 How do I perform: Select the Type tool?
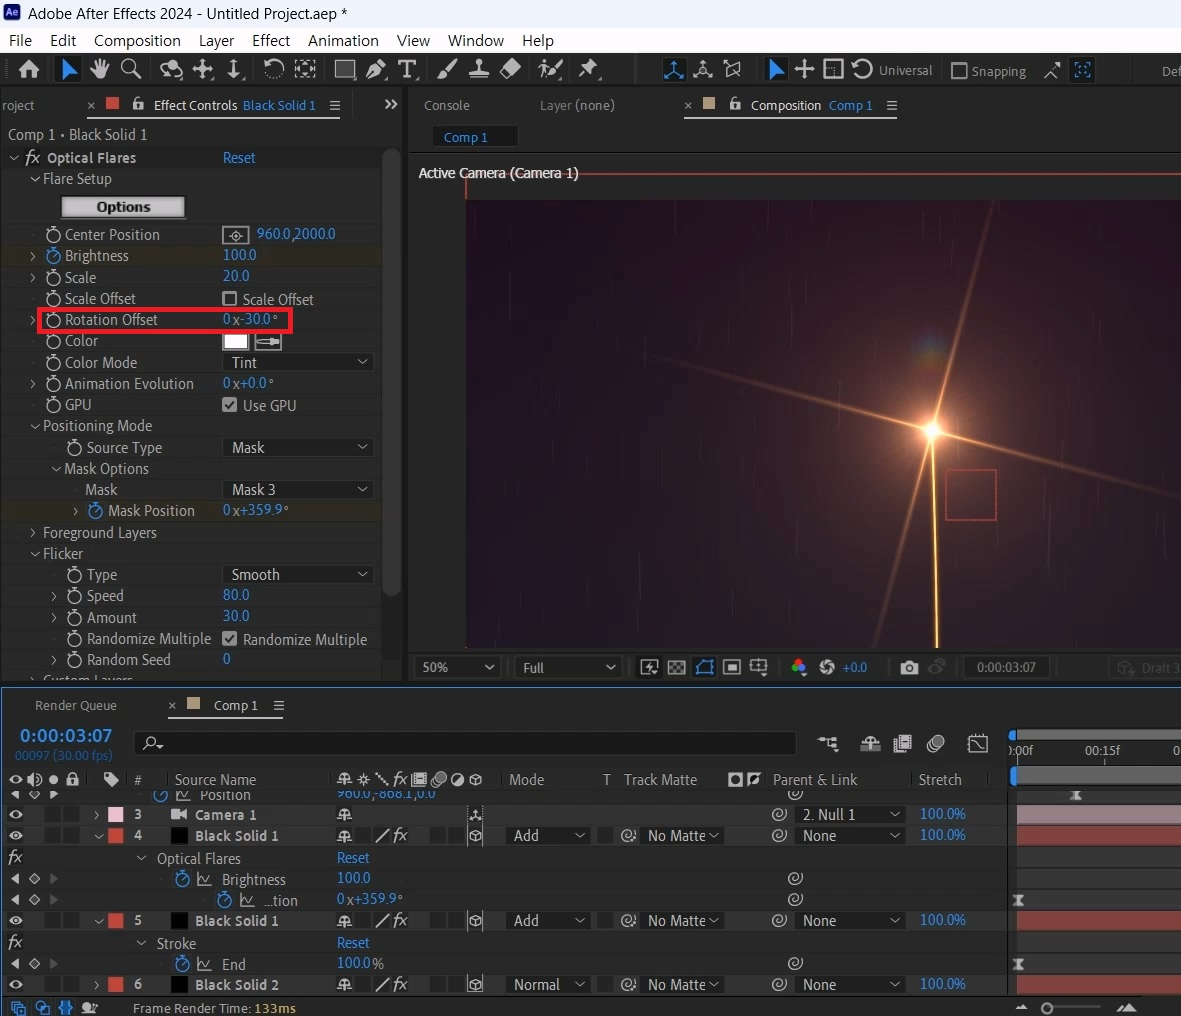click(407, 70)
